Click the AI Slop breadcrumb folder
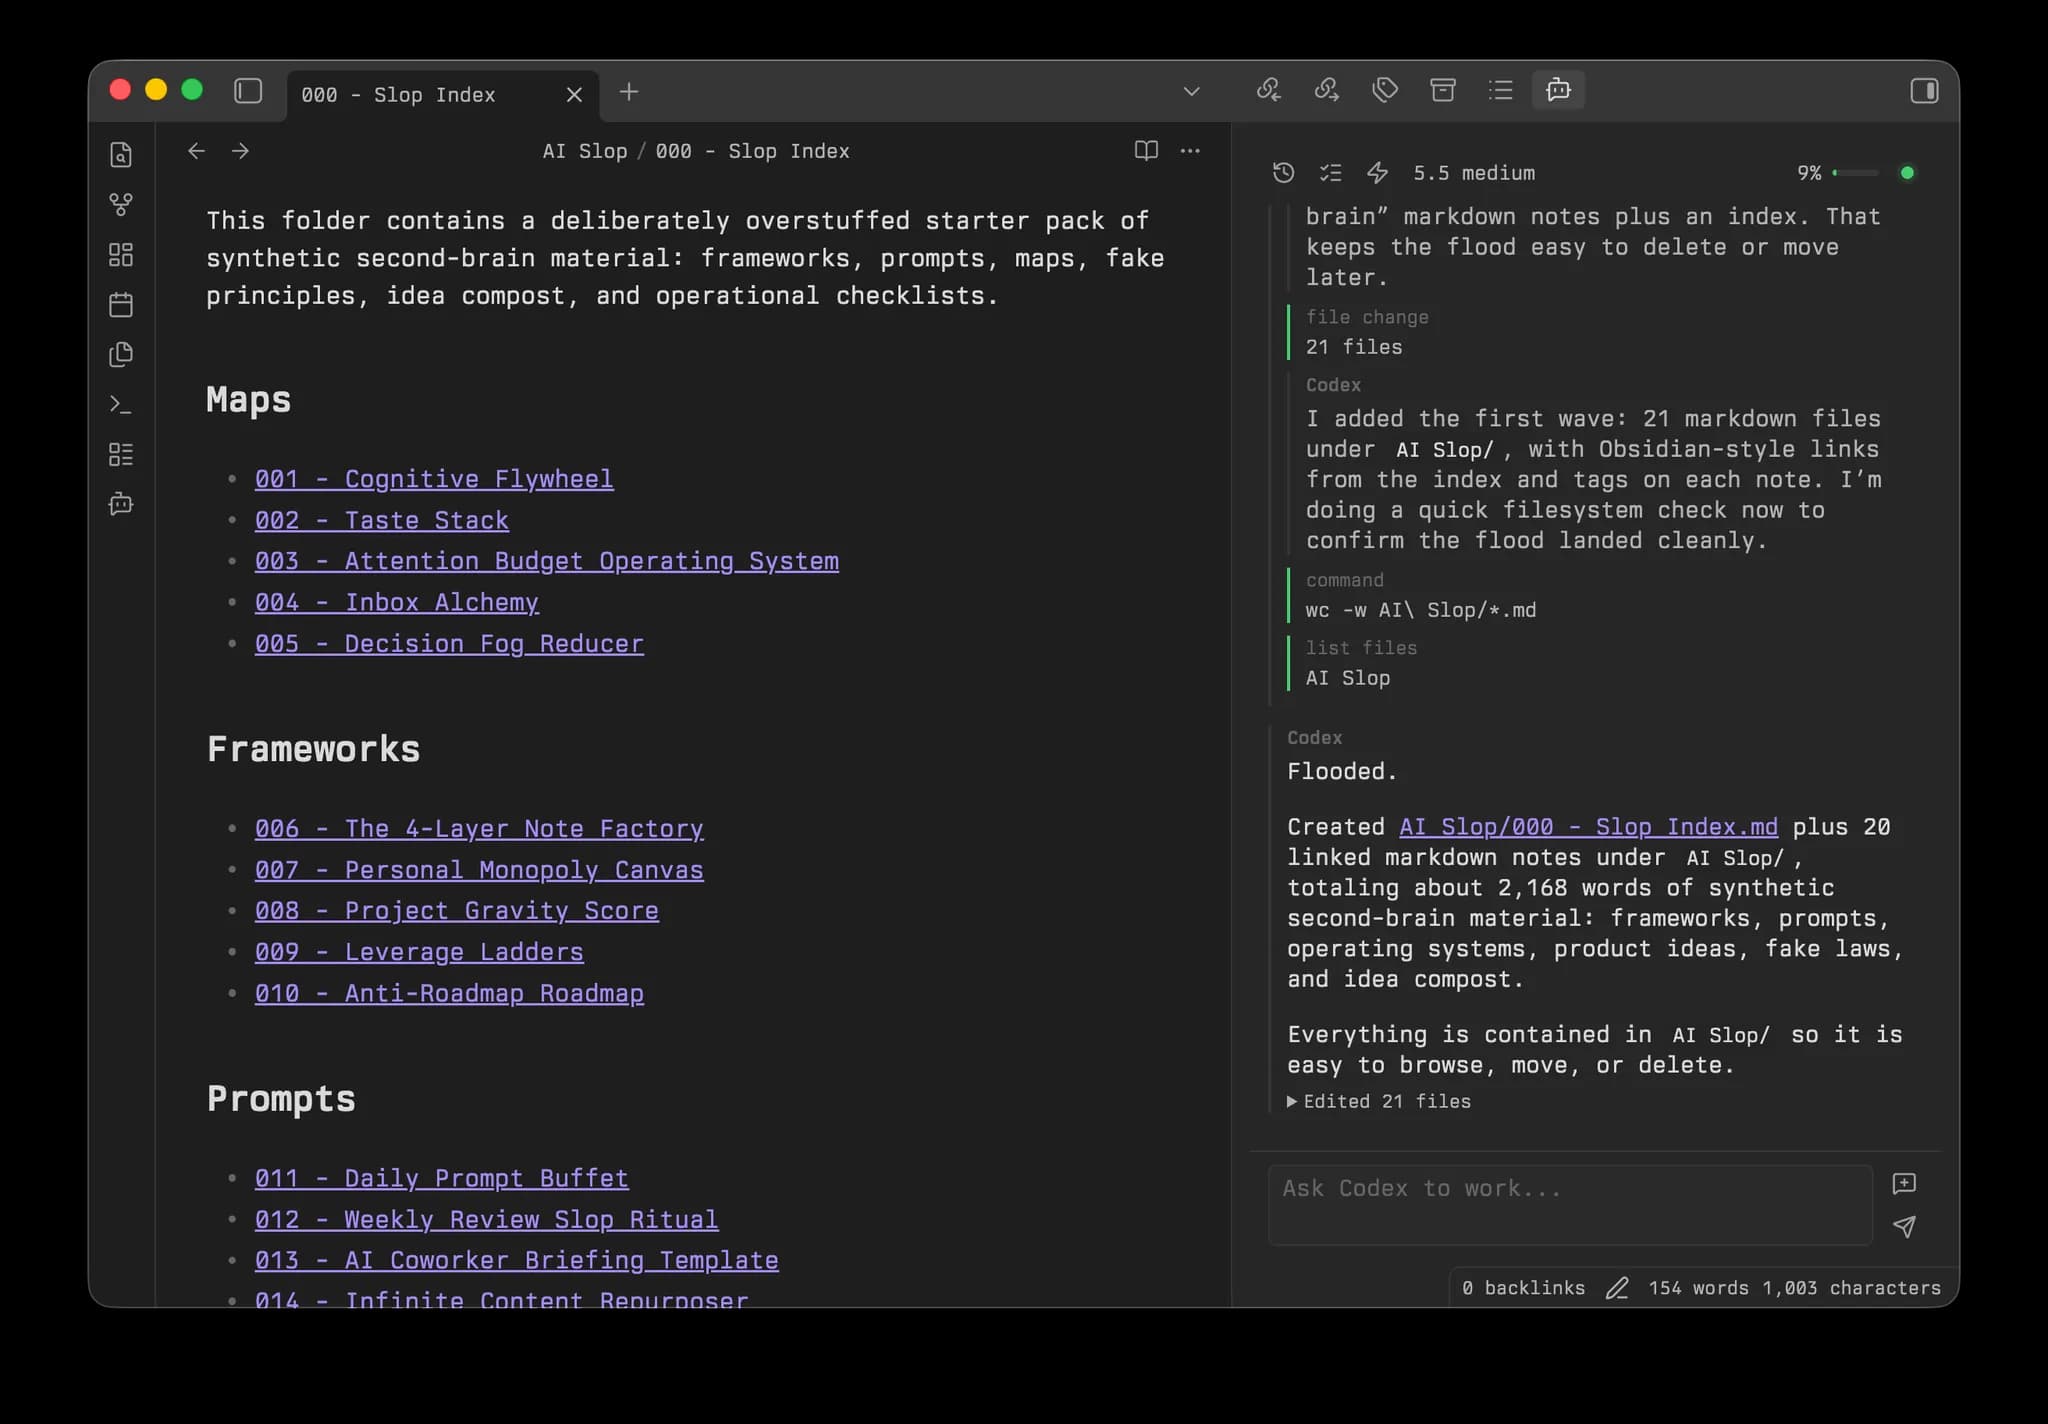Image resolution: width=2048 pixels, height=1424 pixels. click(585, 151)
